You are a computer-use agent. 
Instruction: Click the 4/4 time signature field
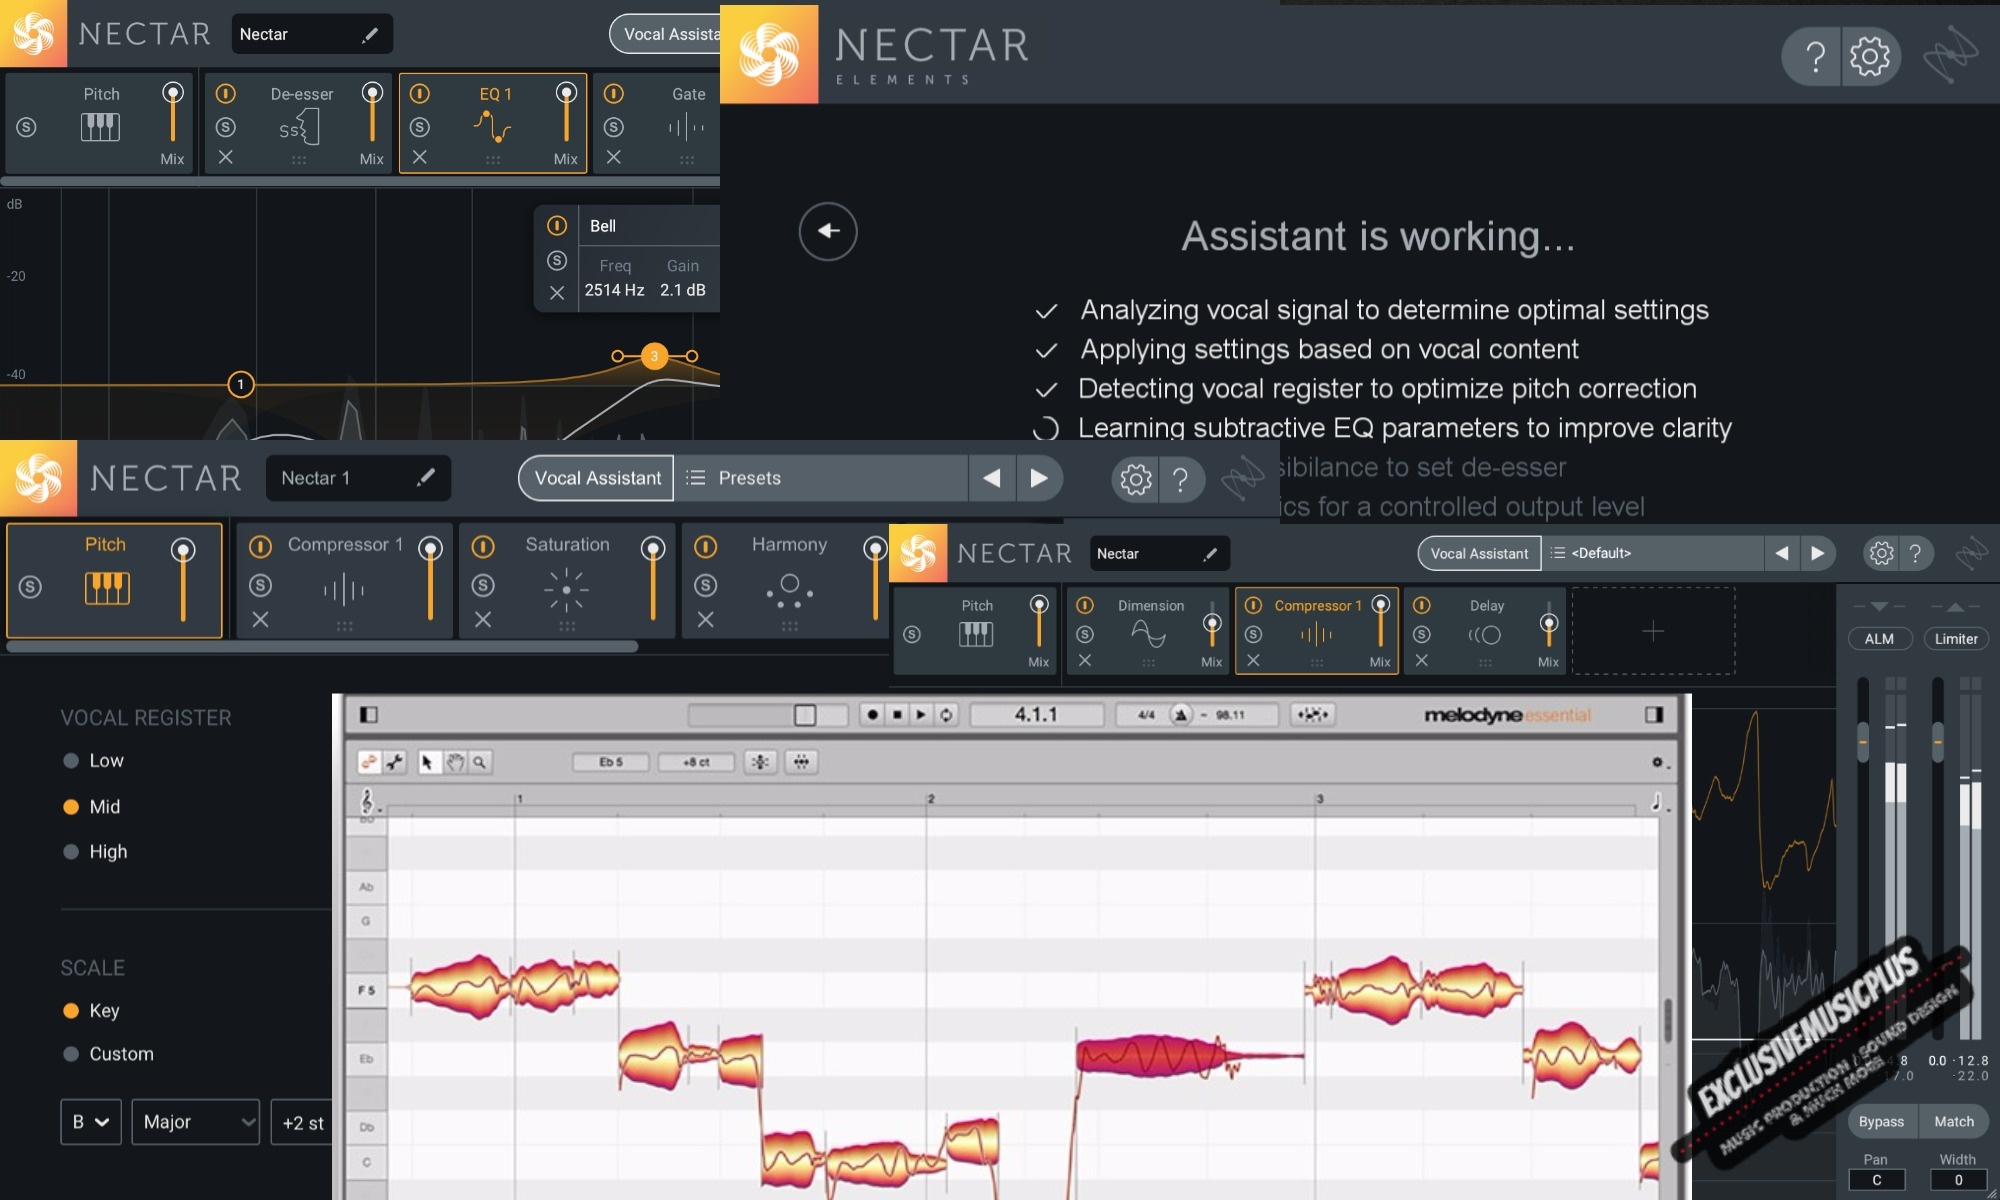(1146, 715)
